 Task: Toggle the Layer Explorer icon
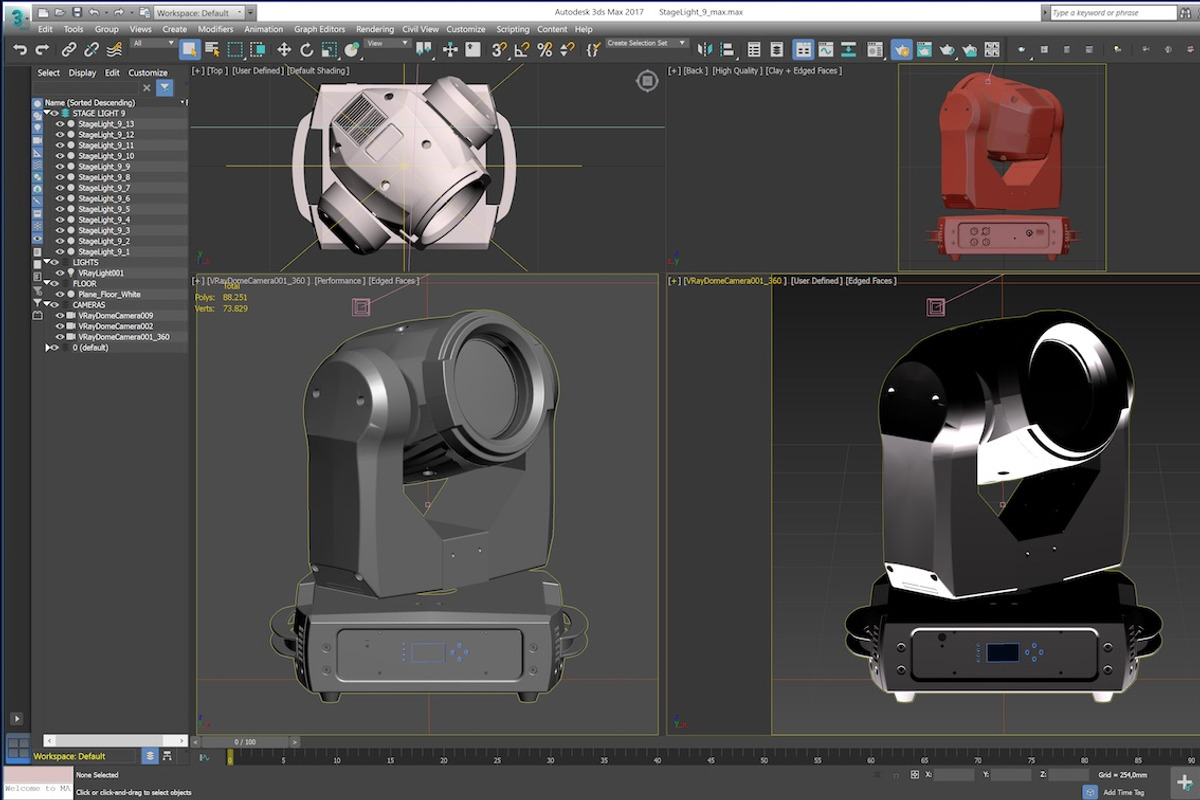tap(776, 49)
